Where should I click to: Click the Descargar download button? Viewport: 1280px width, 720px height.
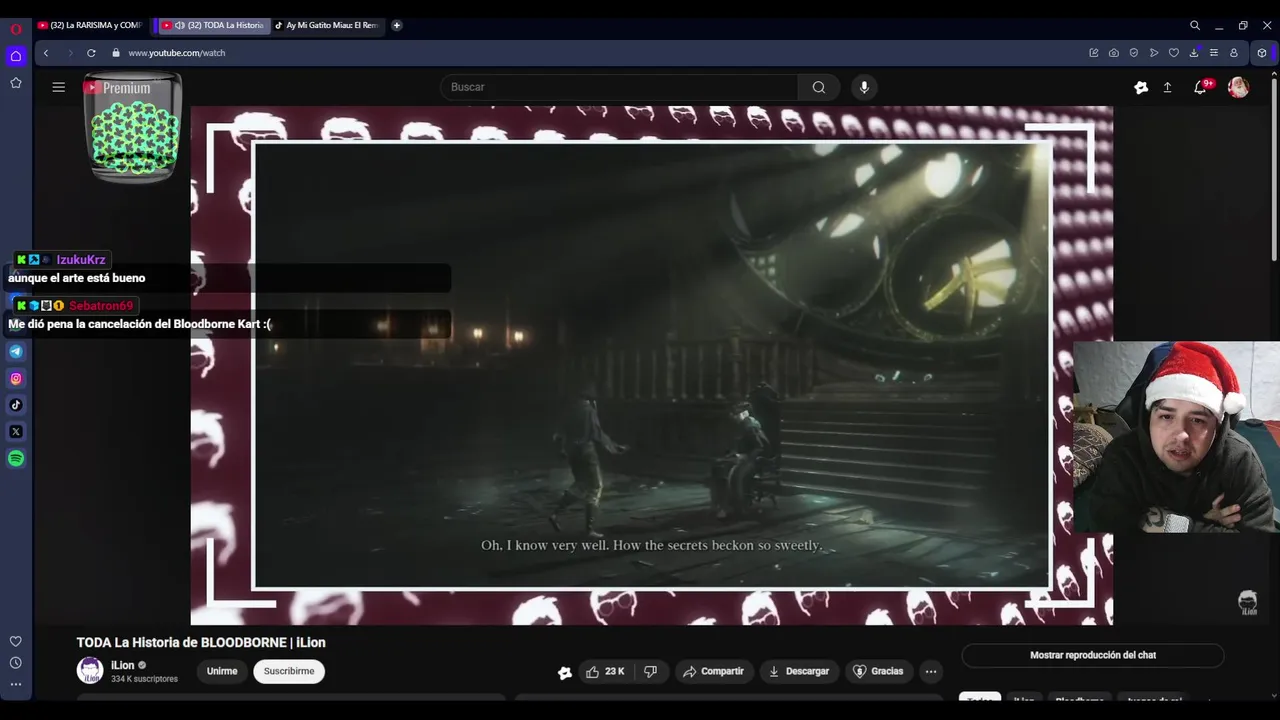[799, 671]
